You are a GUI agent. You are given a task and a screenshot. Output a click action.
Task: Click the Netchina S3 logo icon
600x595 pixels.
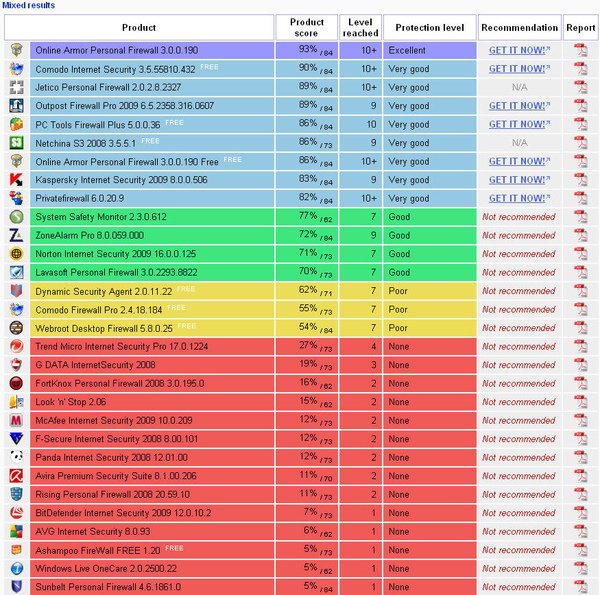[x=16, y=143]
